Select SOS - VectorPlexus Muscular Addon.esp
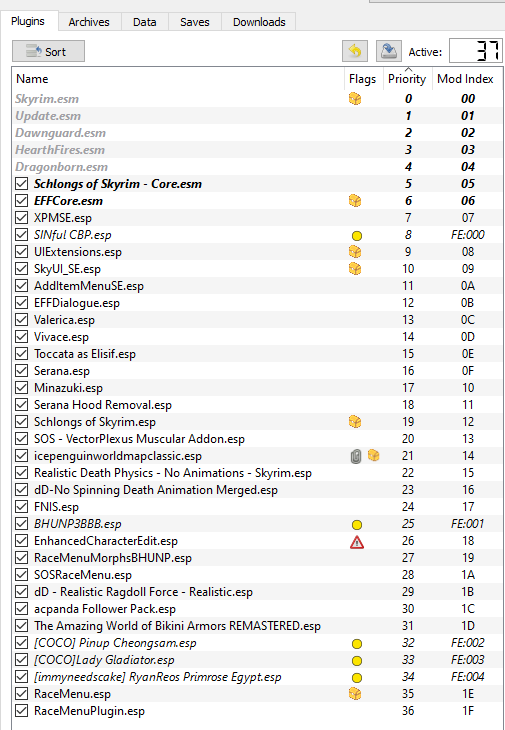 point(139,439)
